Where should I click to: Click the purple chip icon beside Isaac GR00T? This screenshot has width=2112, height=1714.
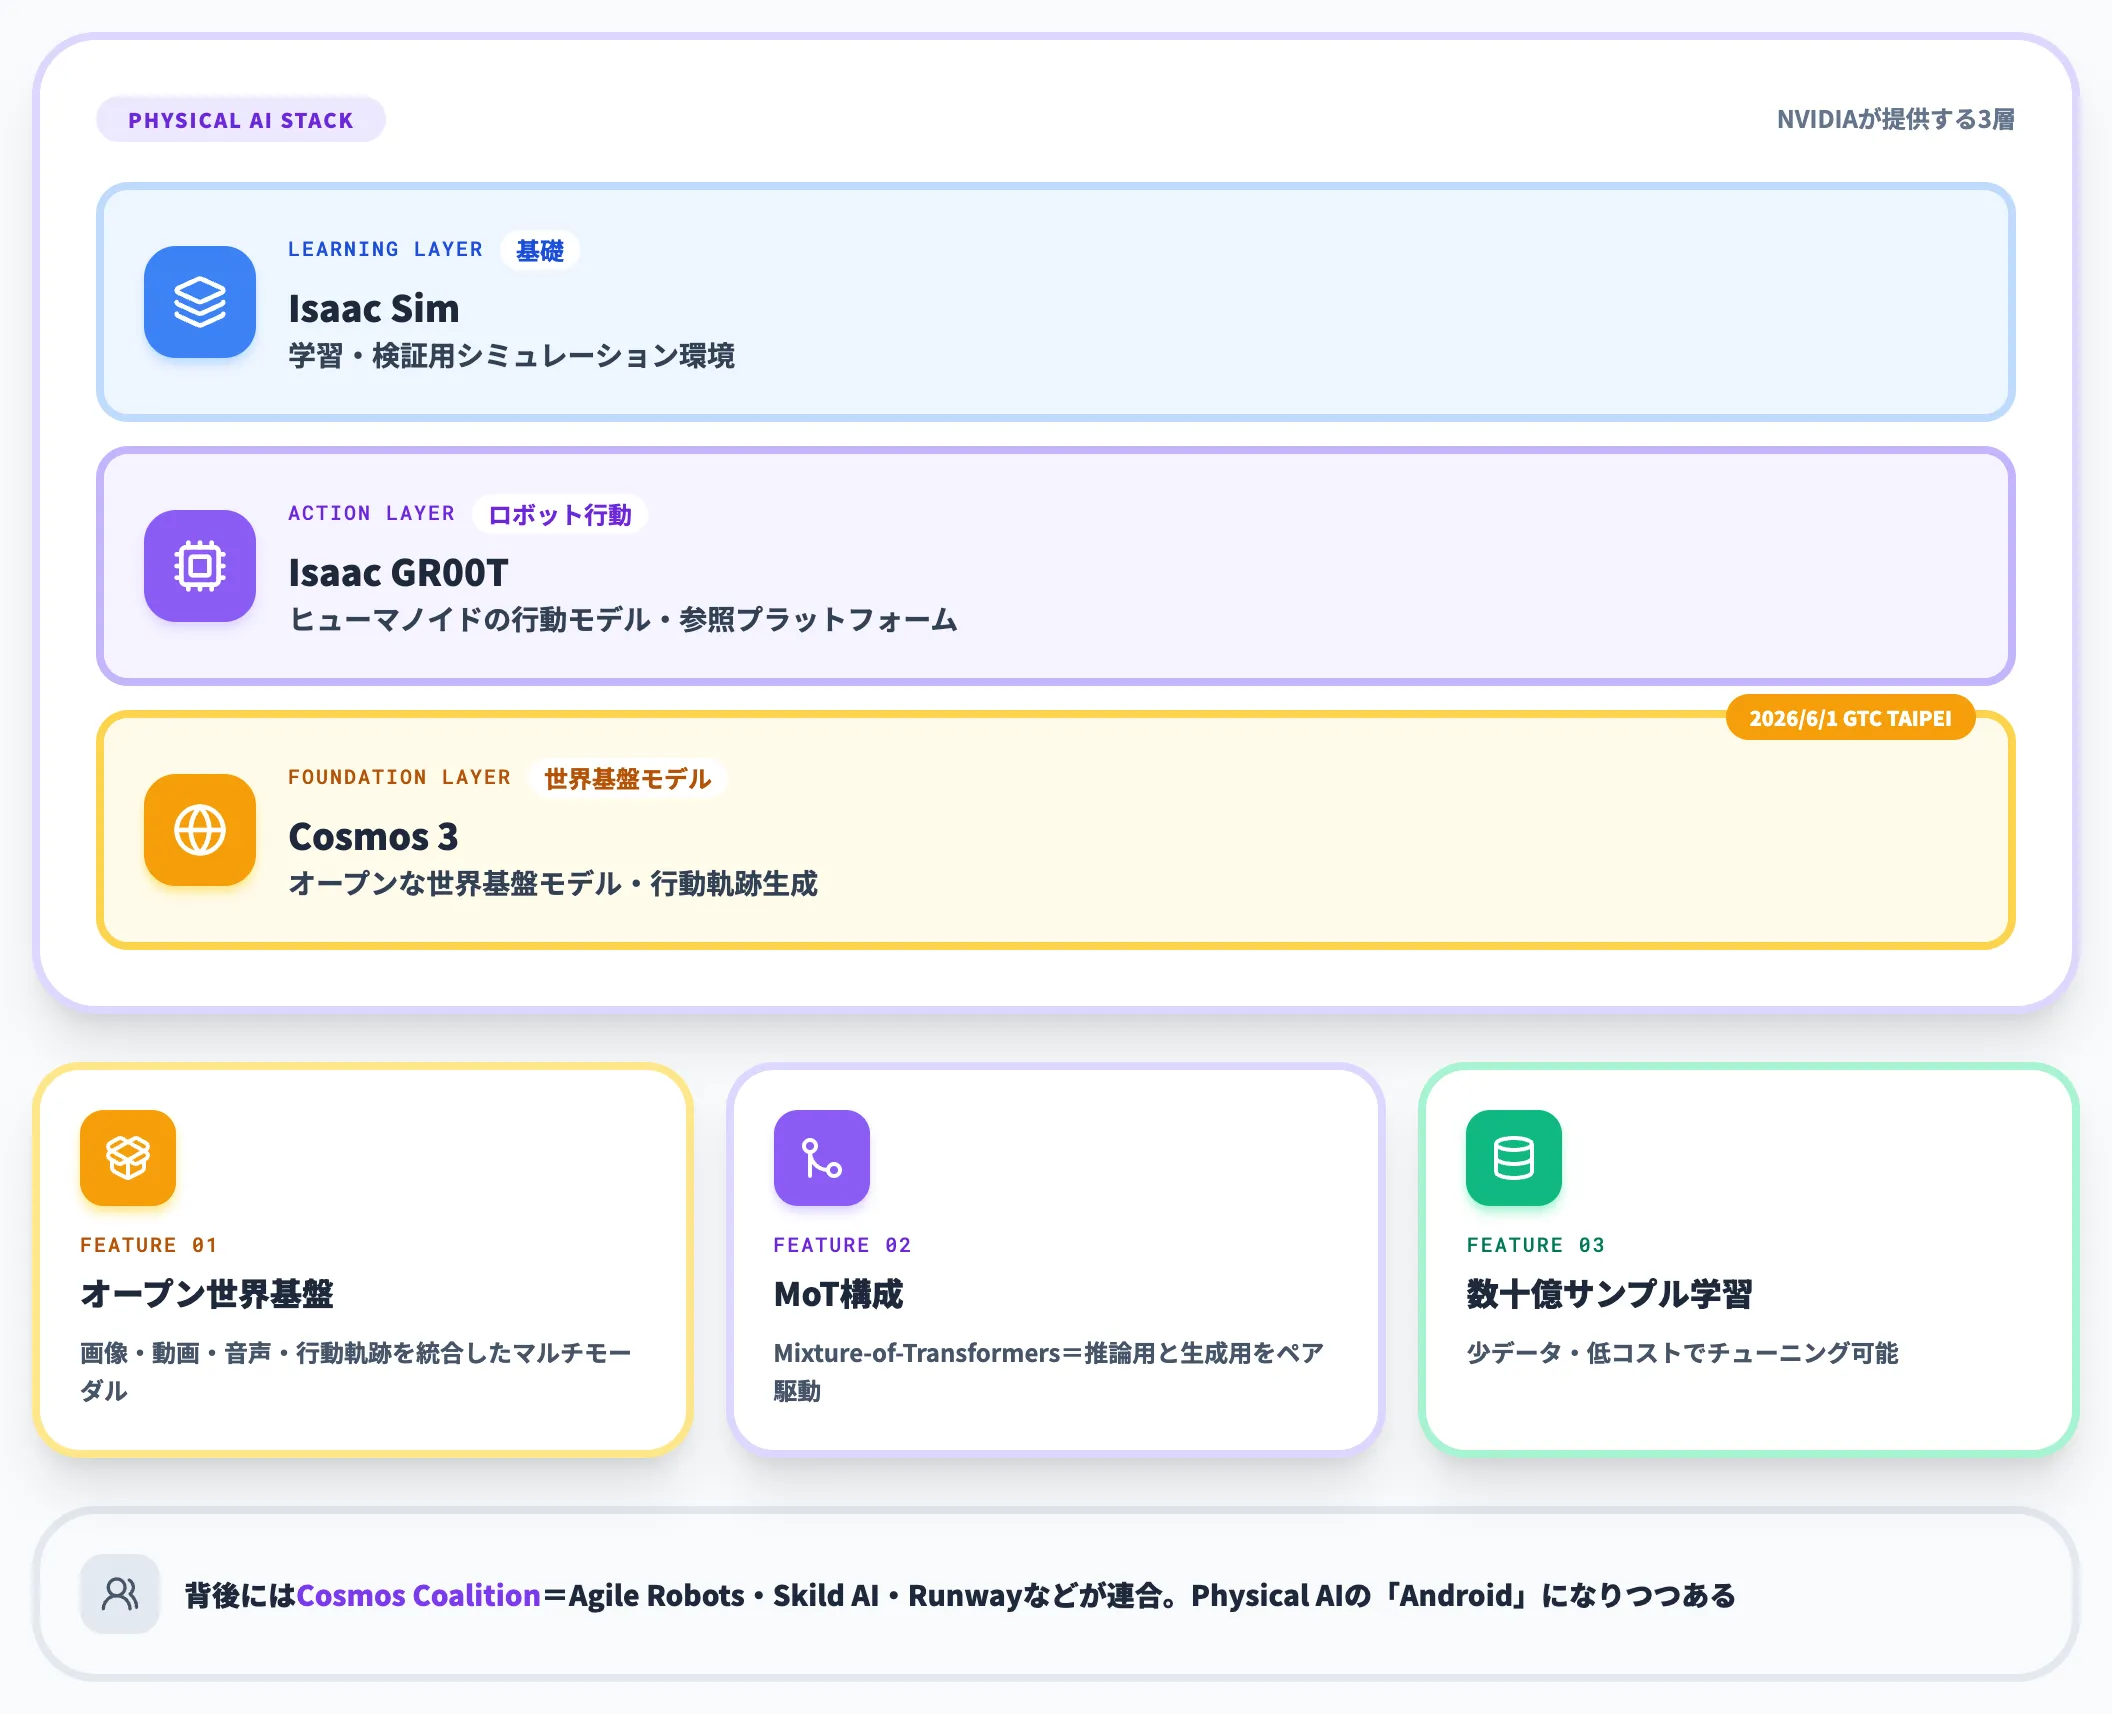coord(200,566)
